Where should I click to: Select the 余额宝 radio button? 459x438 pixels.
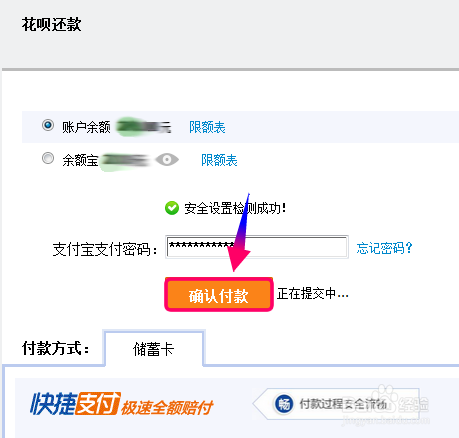point(48,158)
